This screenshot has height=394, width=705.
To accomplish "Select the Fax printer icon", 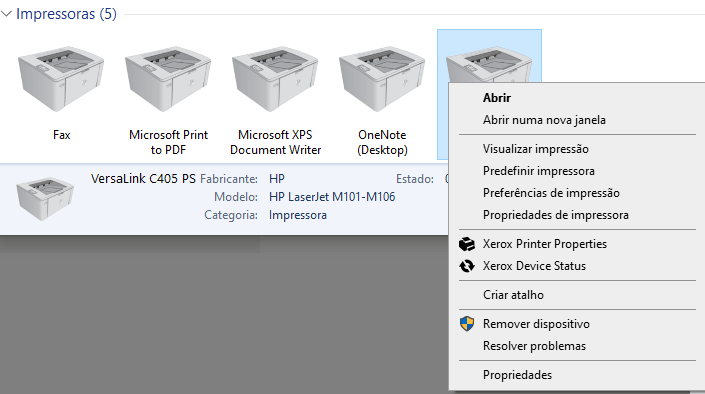I will (61, 79).
